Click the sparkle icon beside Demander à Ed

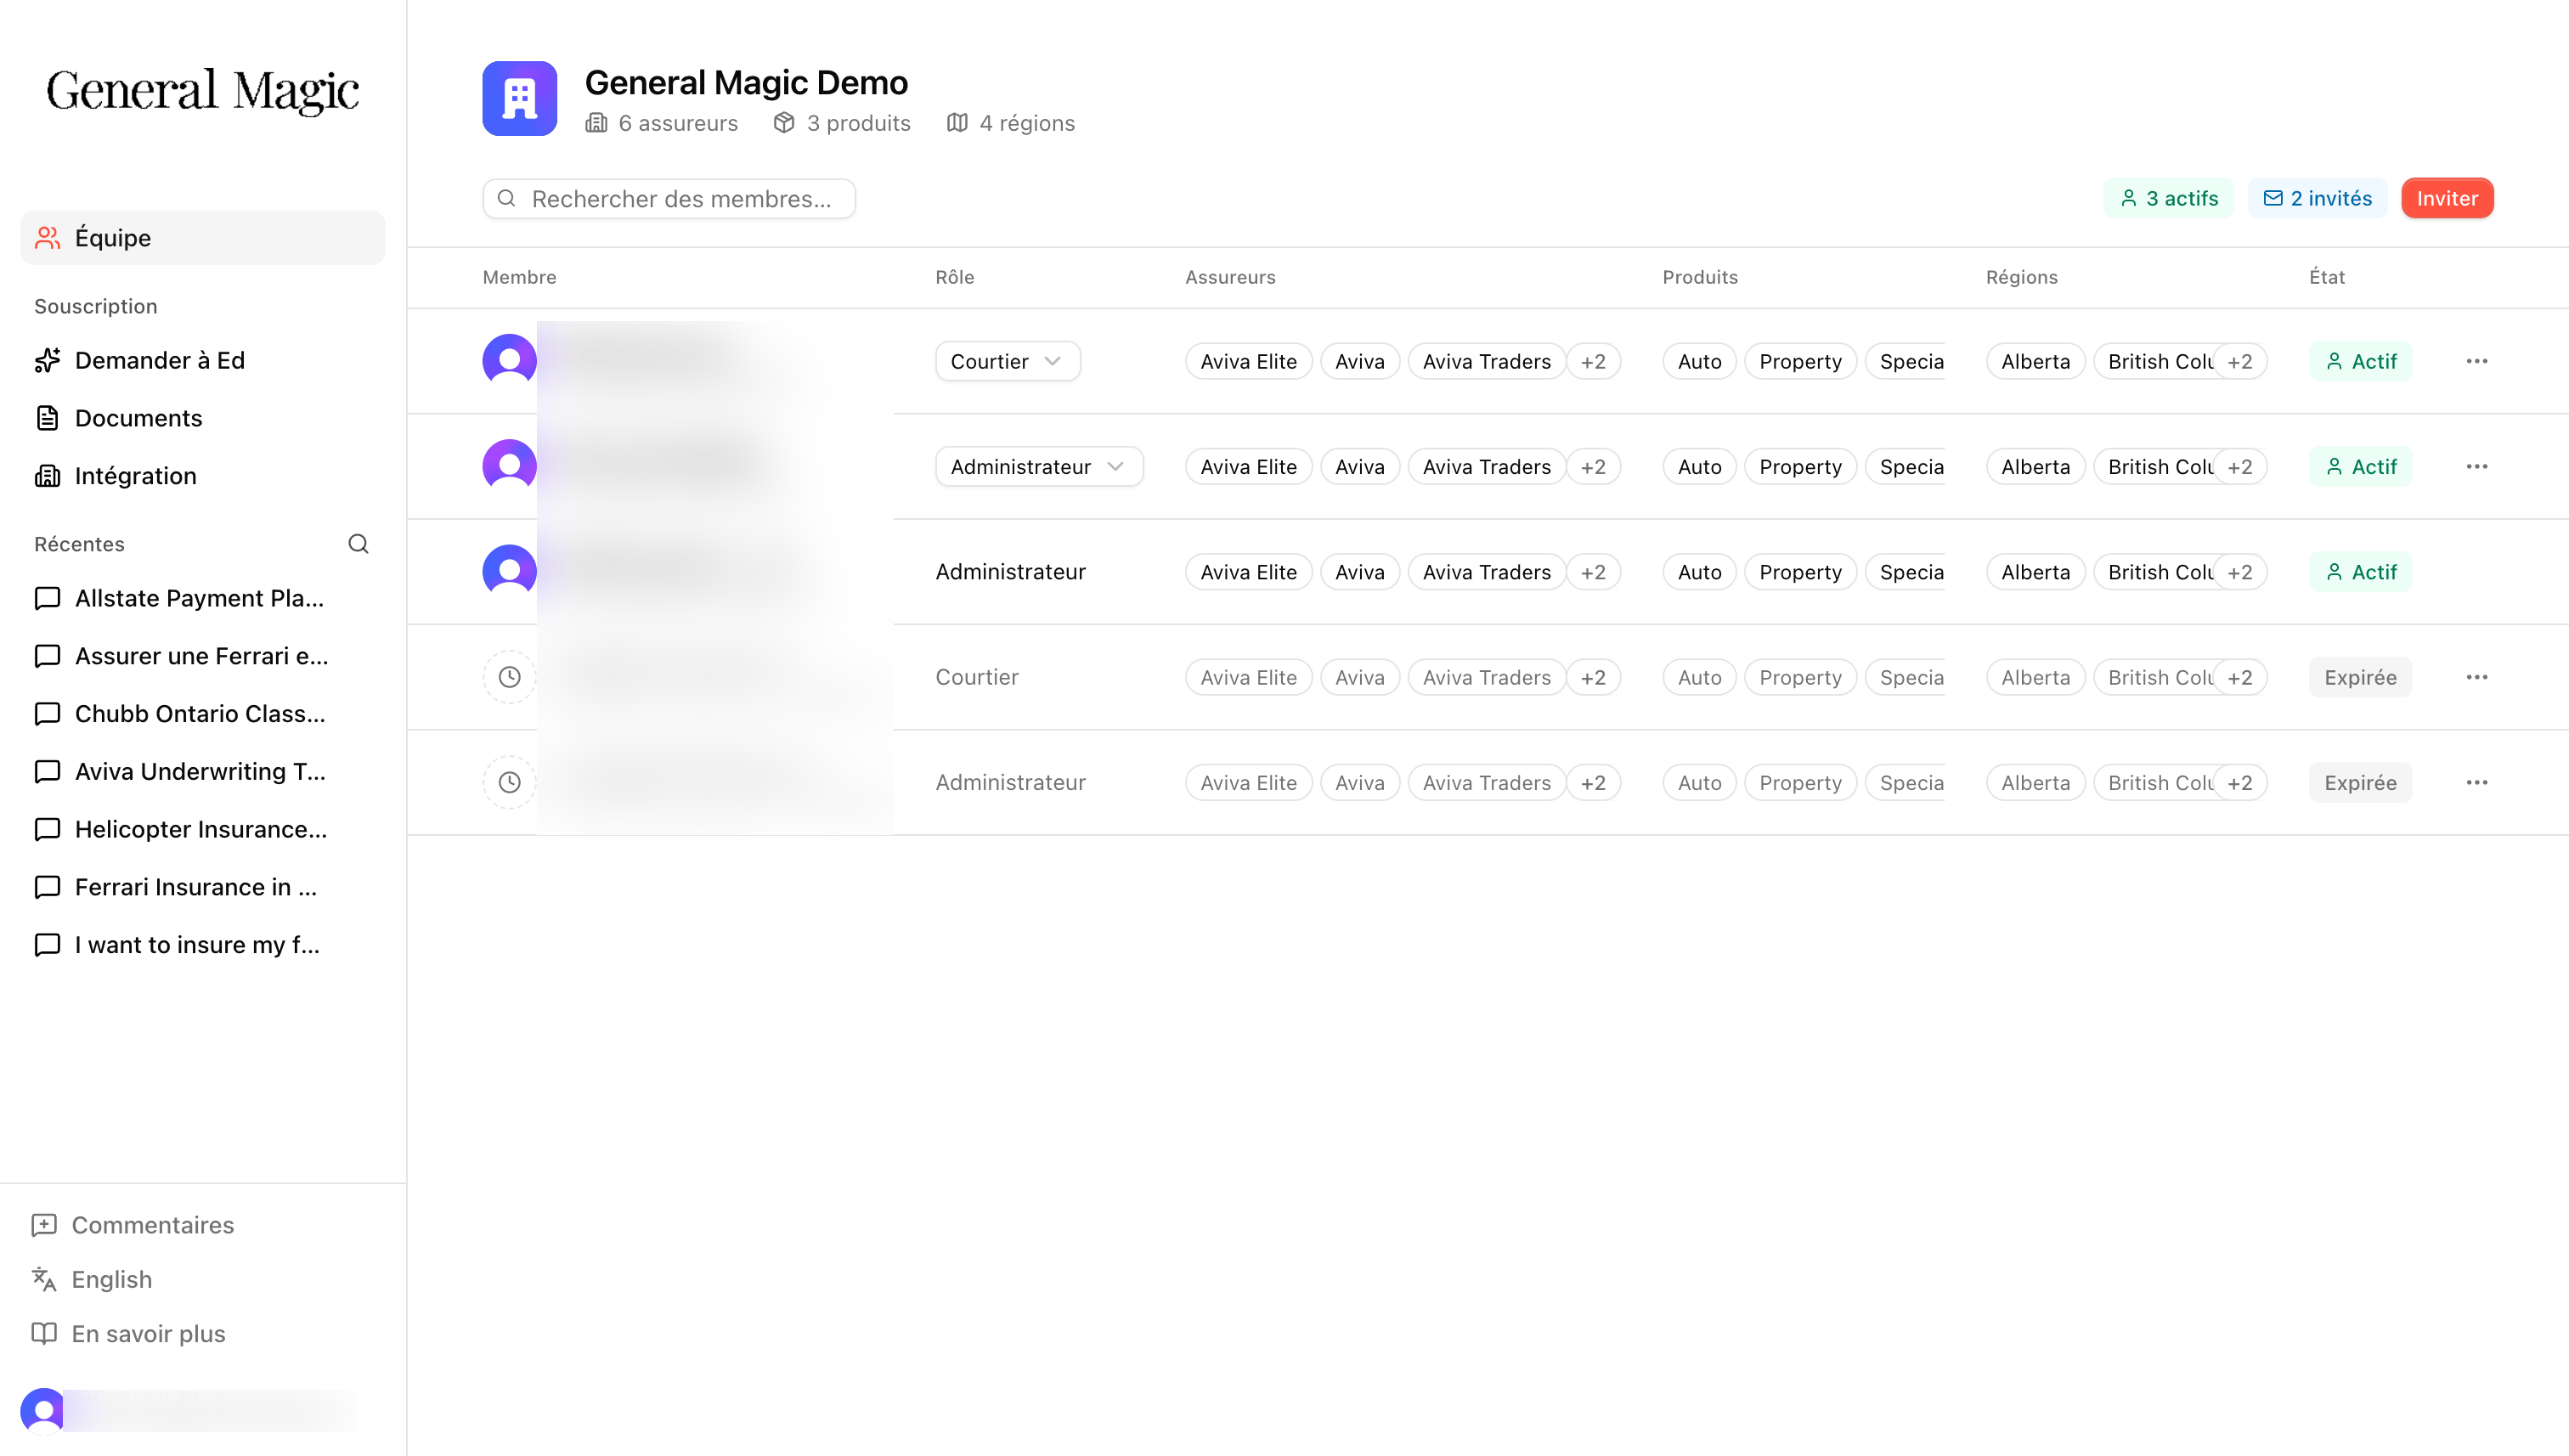click(47, 360)
